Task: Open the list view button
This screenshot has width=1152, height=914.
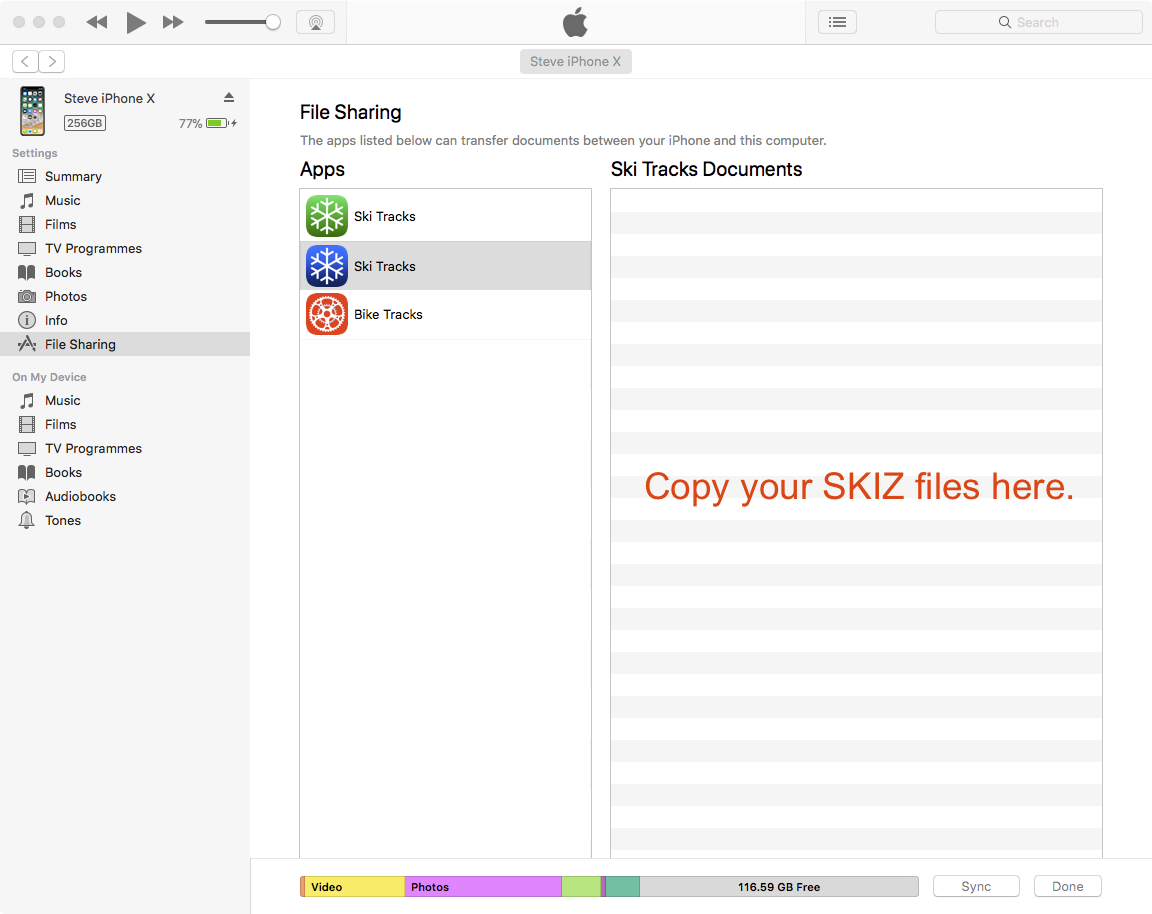Action: tap(838, 22)
